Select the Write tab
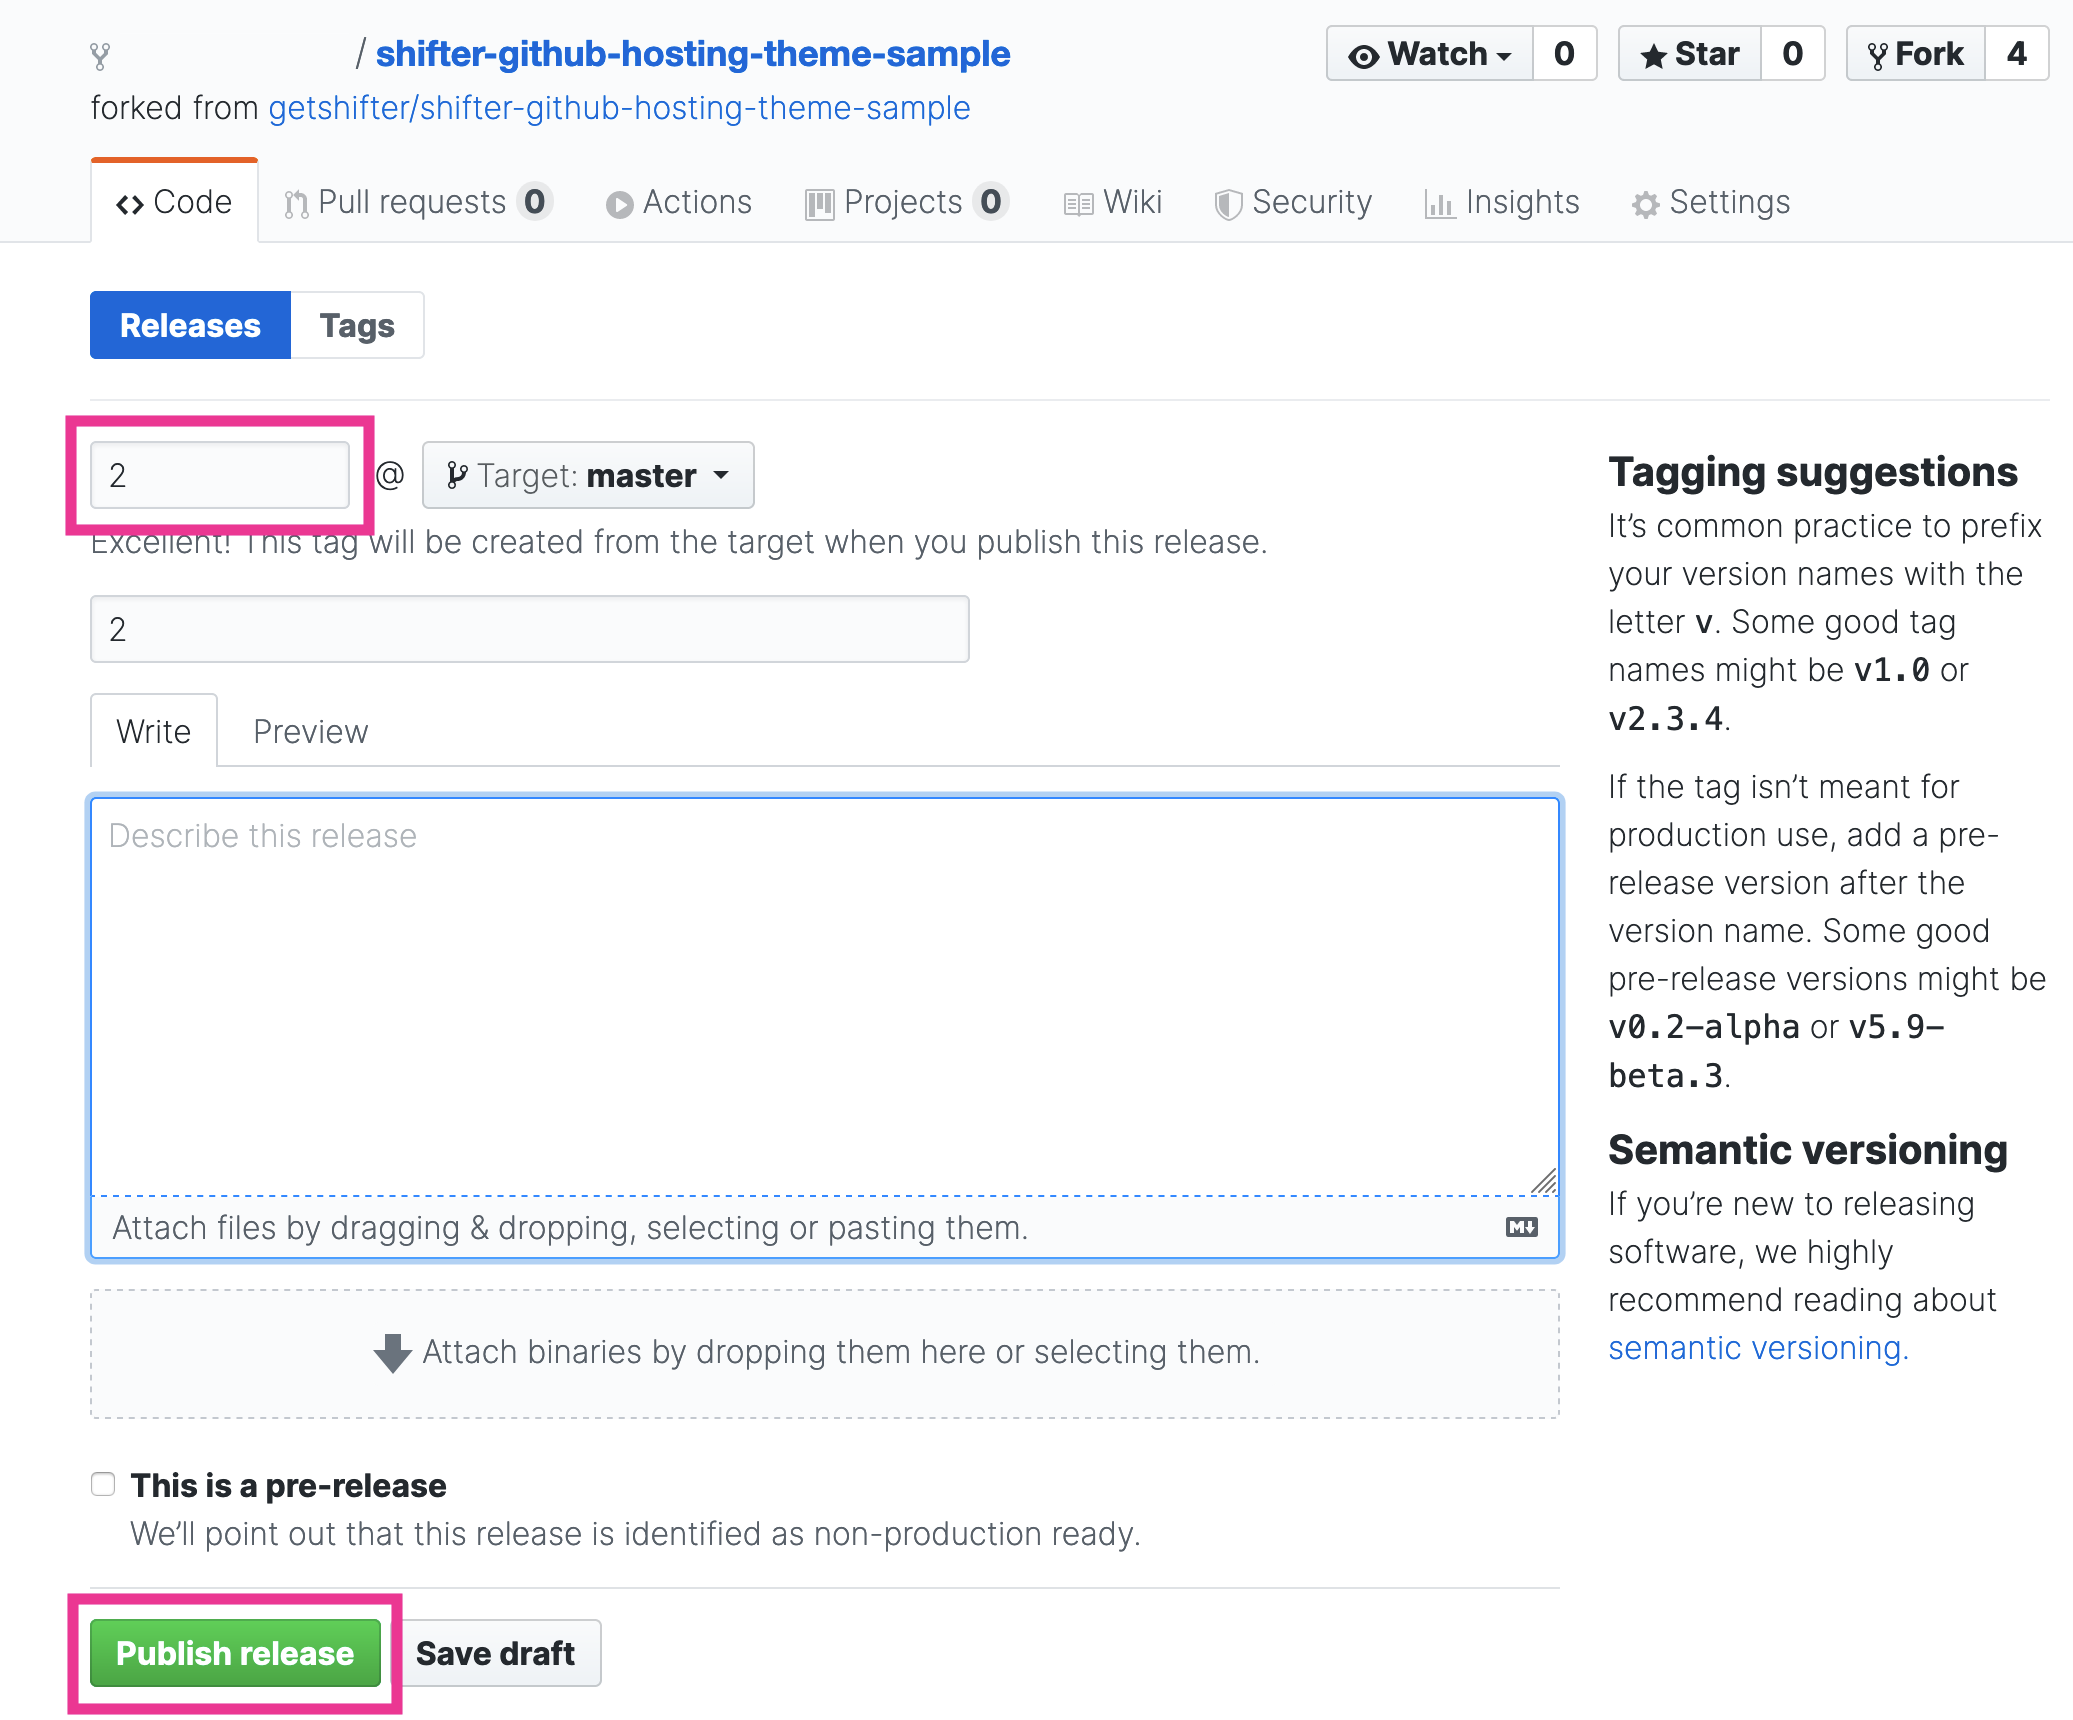This screenshot has height=1720, width=2073. pyautogui.click(x=154, y=731)
